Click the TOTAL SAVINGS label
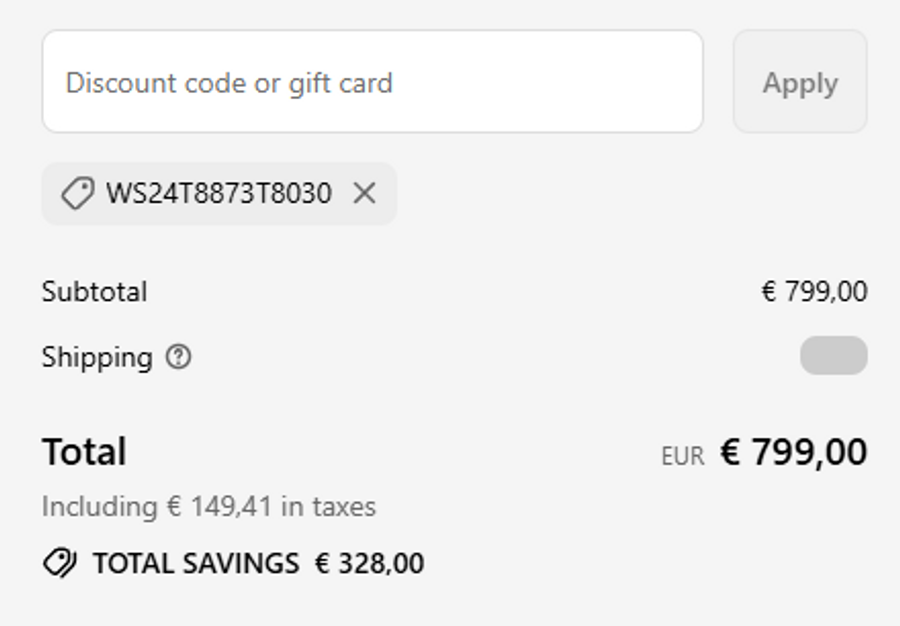 point(196,564)
